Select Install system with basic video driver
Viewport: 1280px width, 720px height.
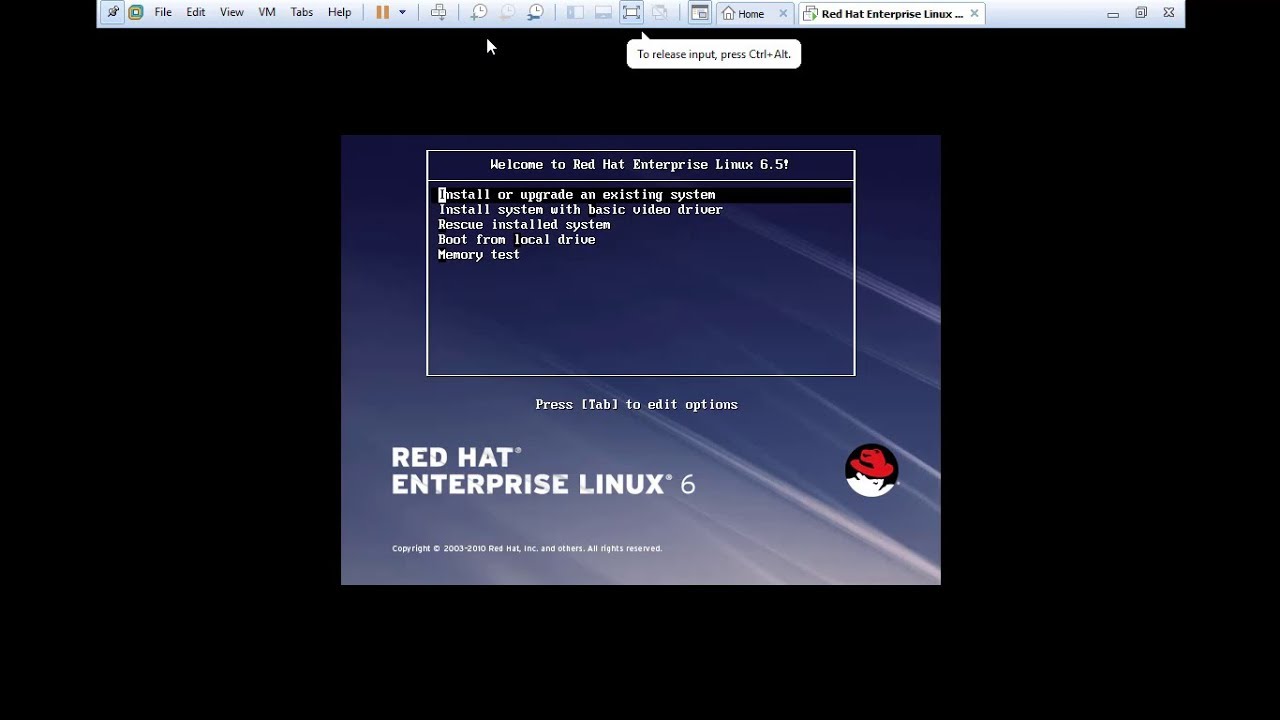(x=580, y=210)
